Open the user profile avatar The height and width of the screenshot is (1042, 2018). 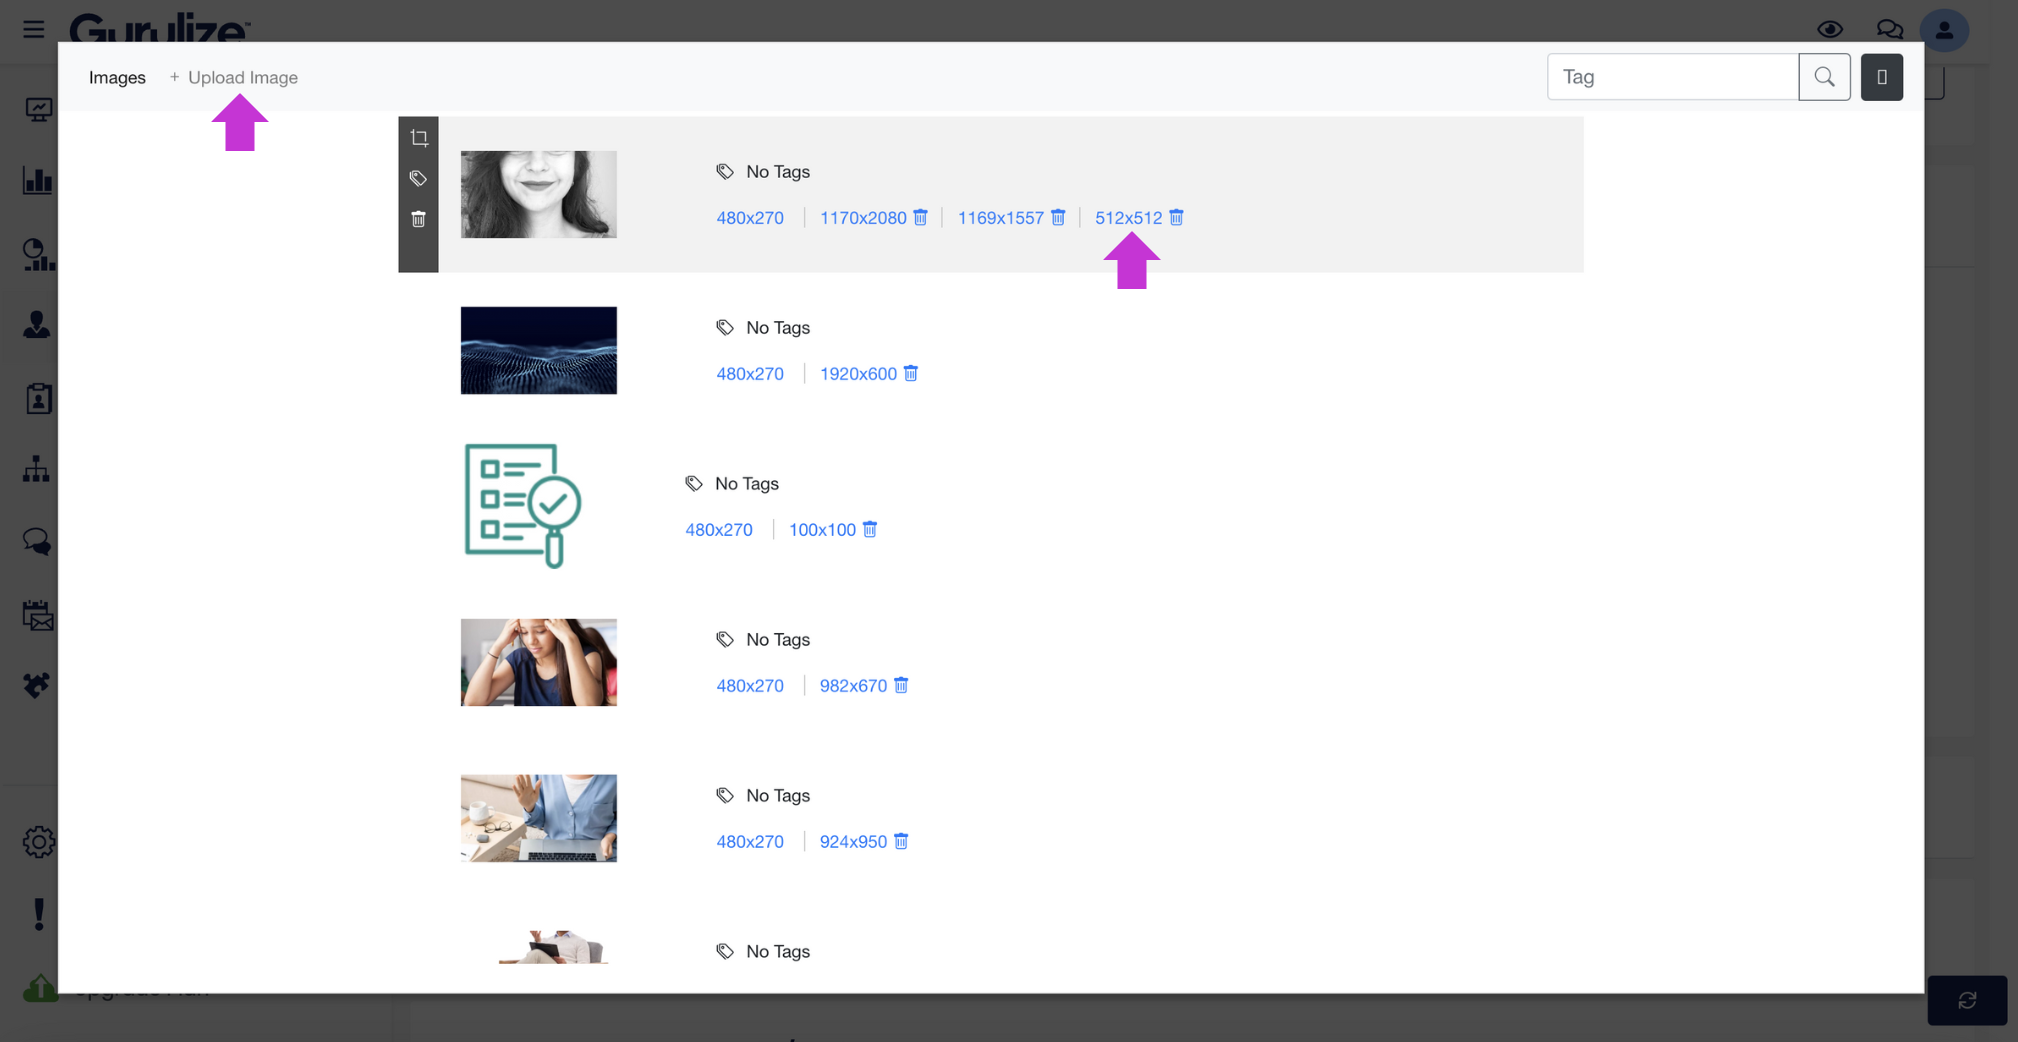[x=1944, y=30]
